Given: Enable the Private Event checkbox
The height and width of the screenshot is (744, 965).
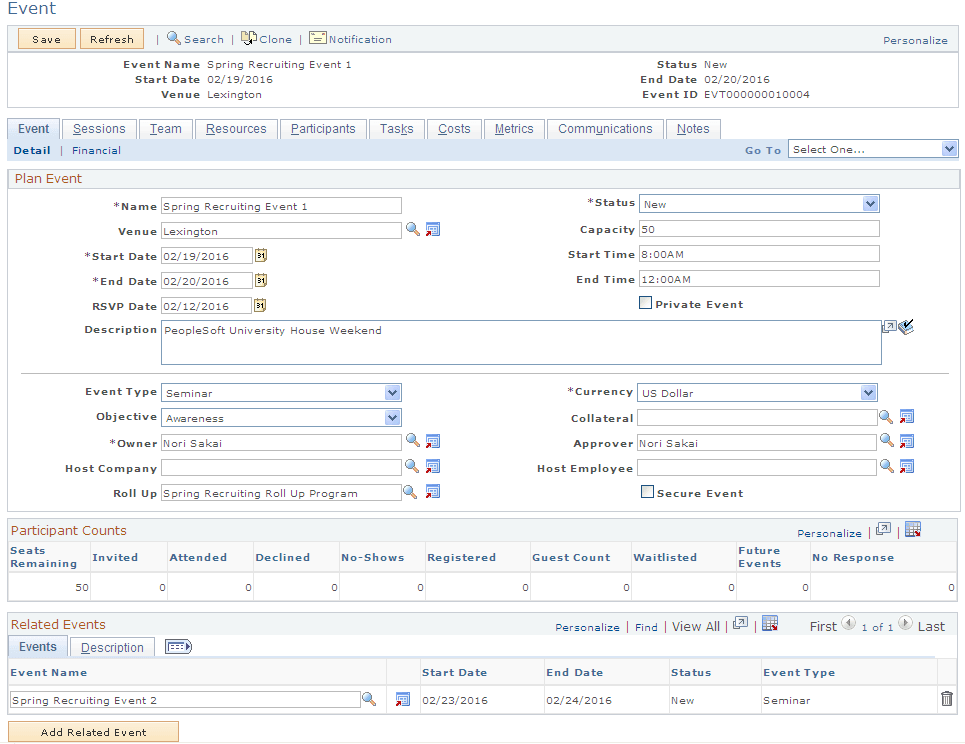Looking at the screenshot, I should click(645, 303).
